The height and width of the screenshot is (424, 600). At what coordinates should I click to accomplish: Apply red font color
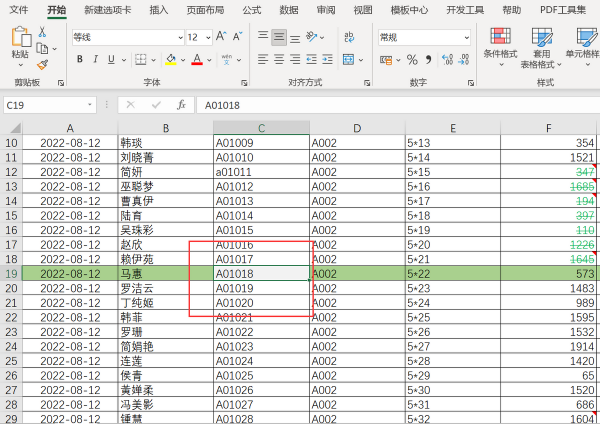(197, 59)
